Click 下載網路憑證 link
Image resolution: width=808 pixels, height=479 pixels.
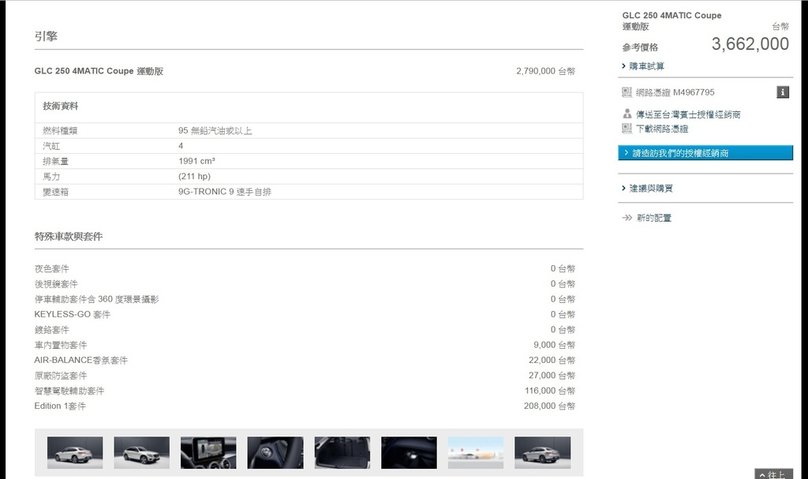point(662,129)
